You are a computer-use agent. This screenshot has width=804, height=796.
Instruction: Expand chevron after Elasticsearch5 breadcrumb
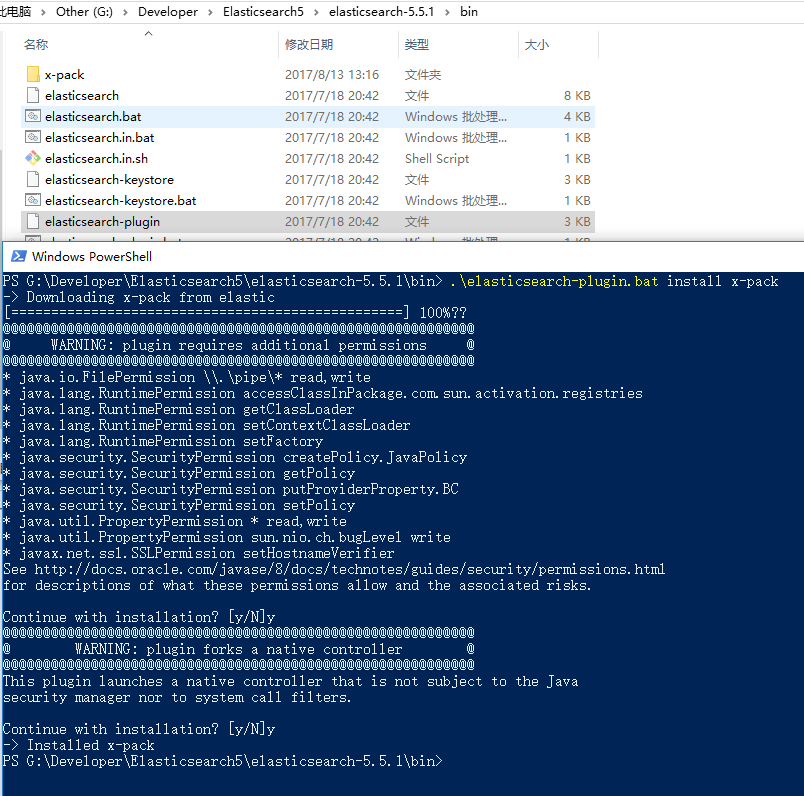click(316, 12)
